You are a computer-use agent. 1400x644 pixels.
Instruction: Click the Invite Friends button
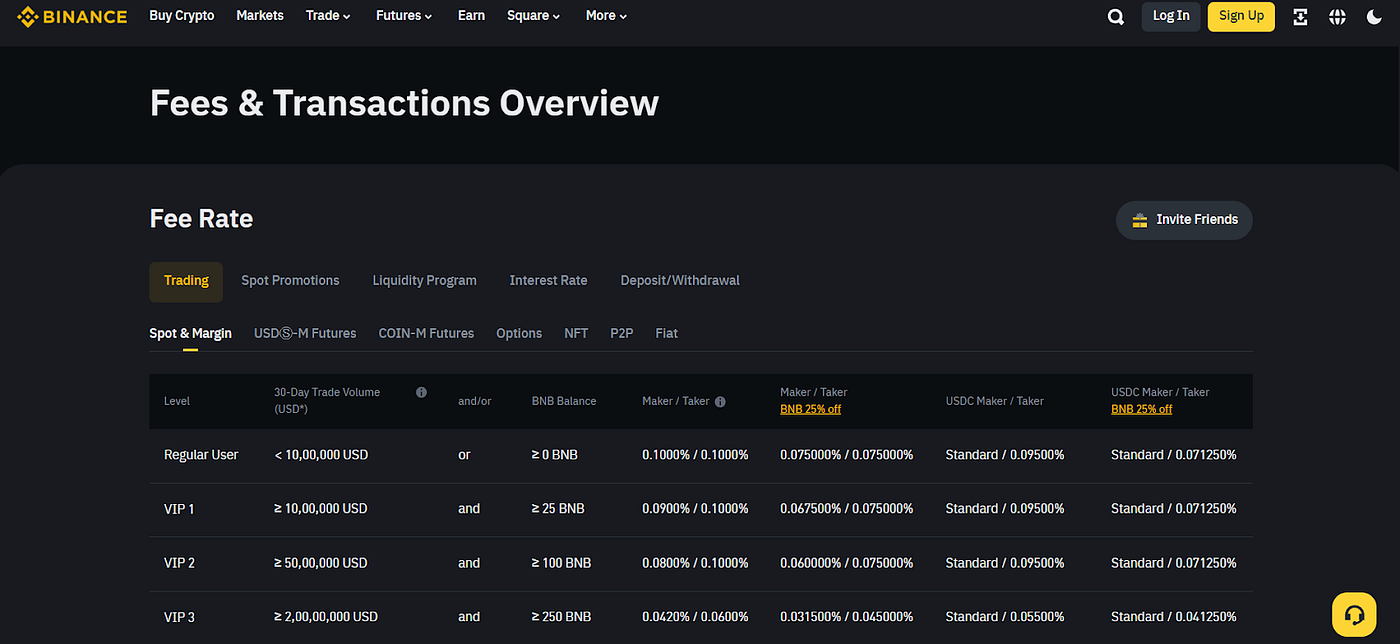1184,219
